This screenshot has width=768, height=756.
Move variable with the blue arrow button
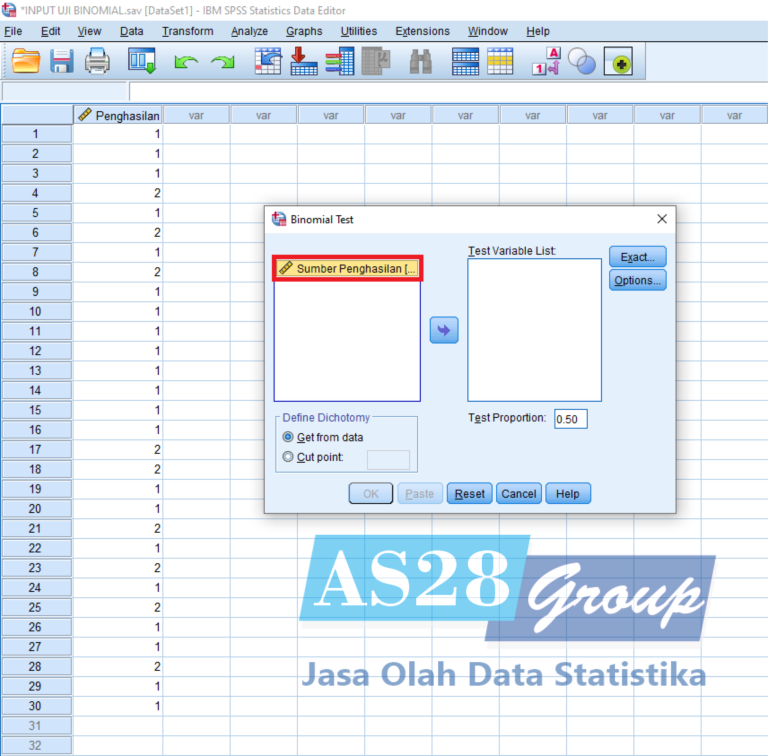click(443, 330)
